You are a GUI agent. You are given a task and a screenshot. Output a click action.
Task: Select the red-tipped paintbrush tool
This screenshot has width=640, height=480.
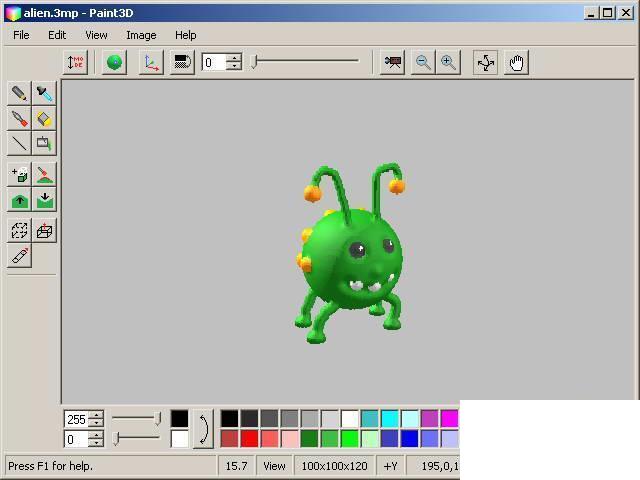(x=19, y=118)
